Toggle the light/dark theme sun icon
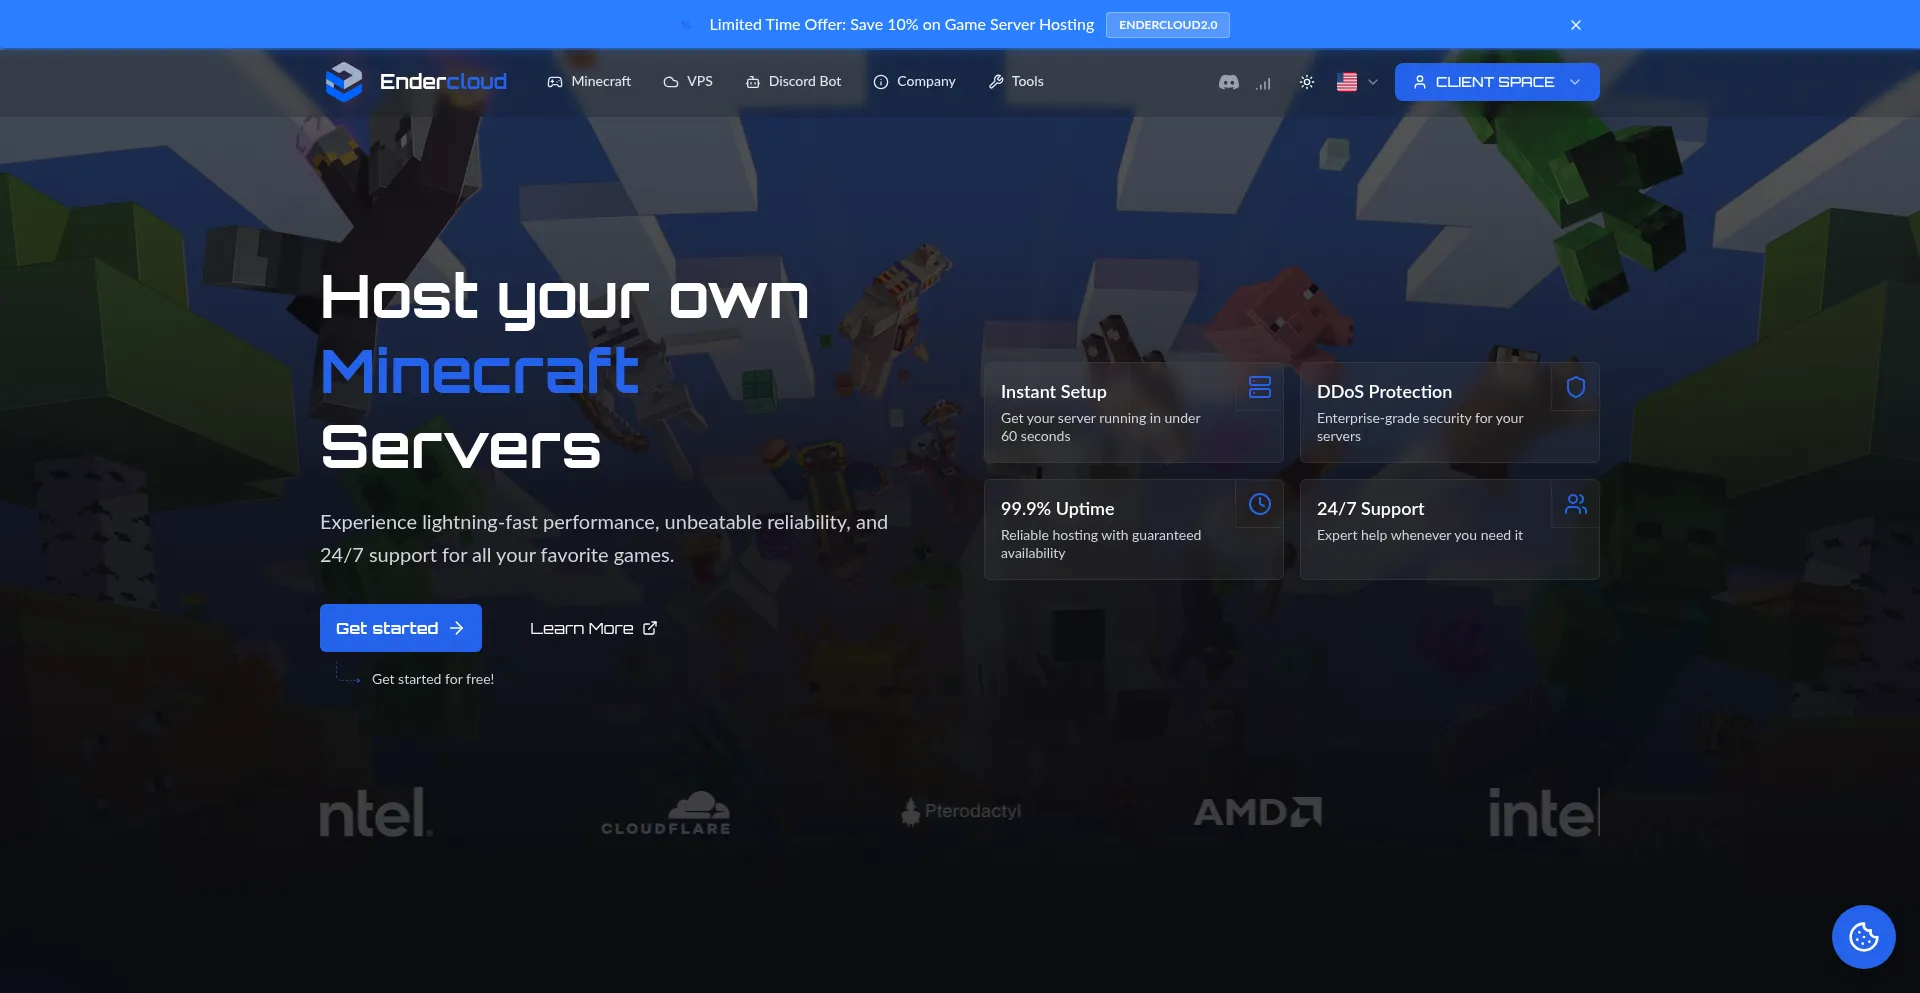This screenshot has width=1920, height=993. [1307, 82]
